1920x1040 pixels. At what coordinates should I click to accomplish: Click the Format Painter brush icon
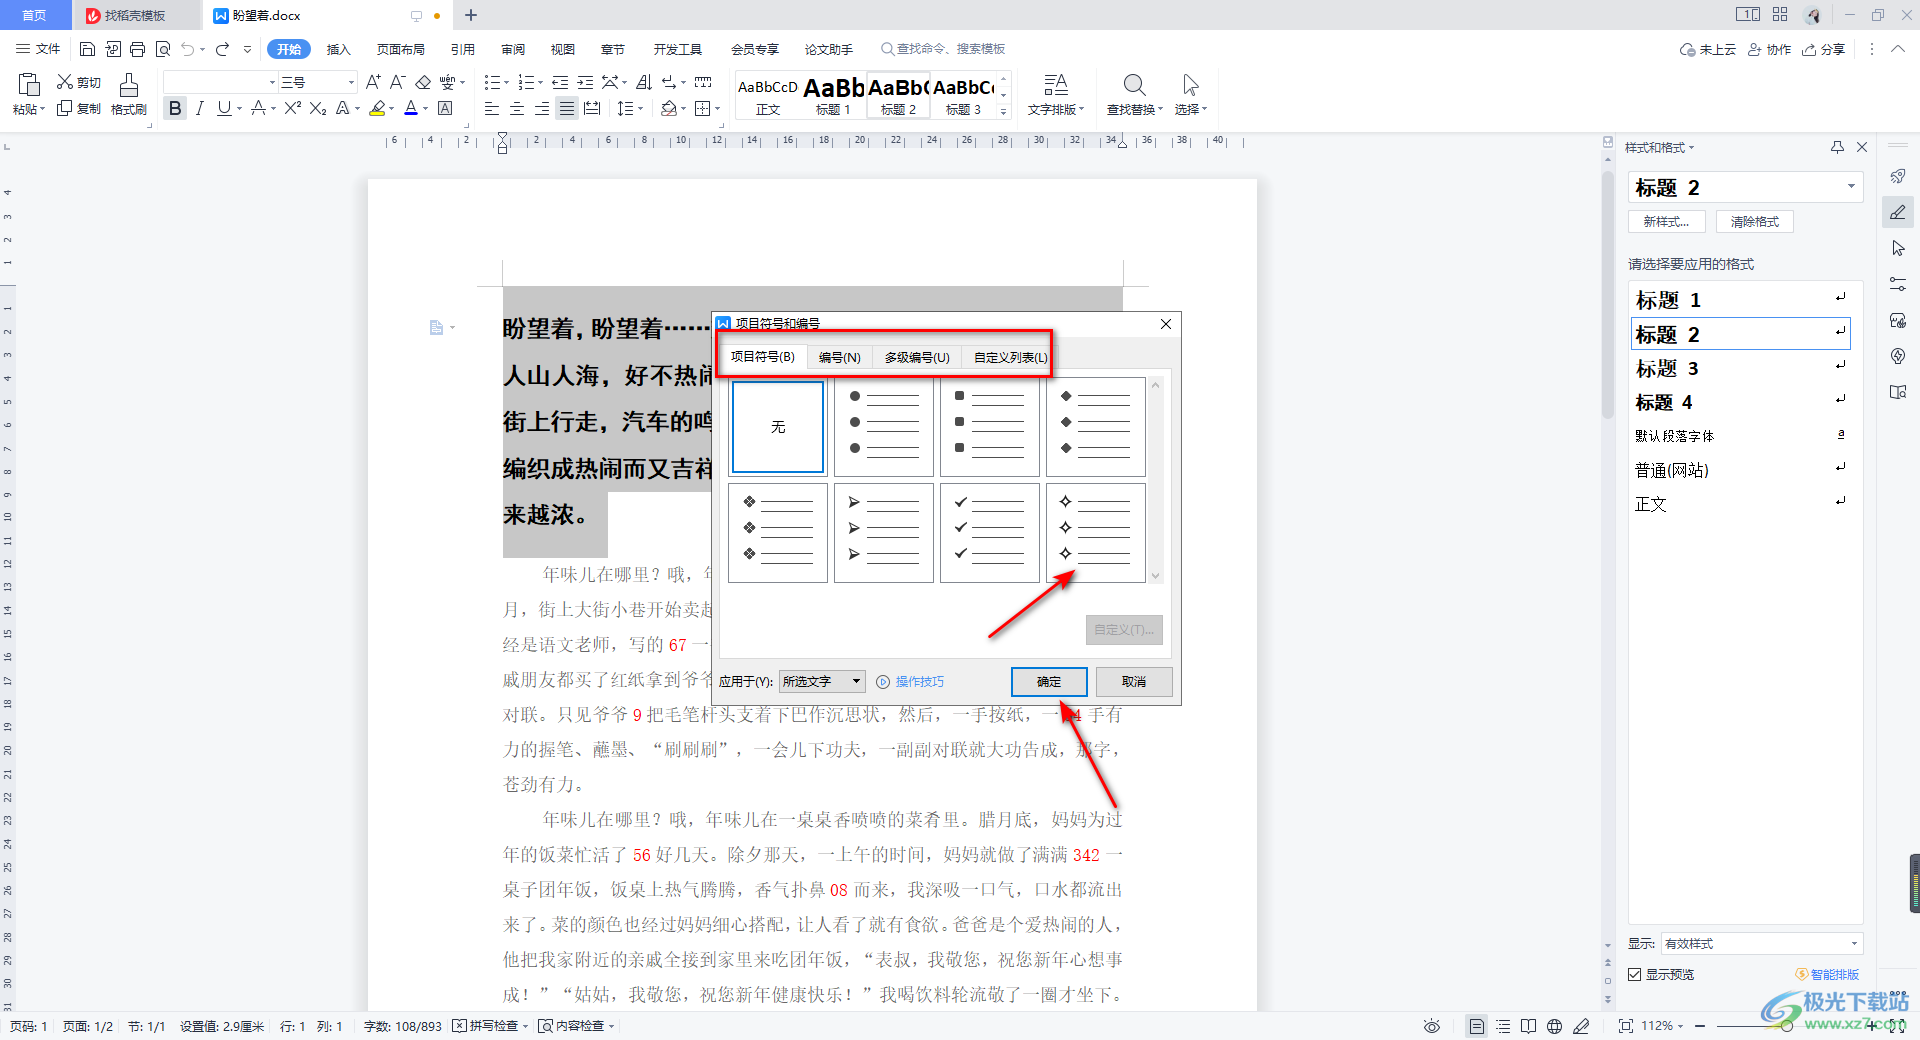[x=129, y=85]
